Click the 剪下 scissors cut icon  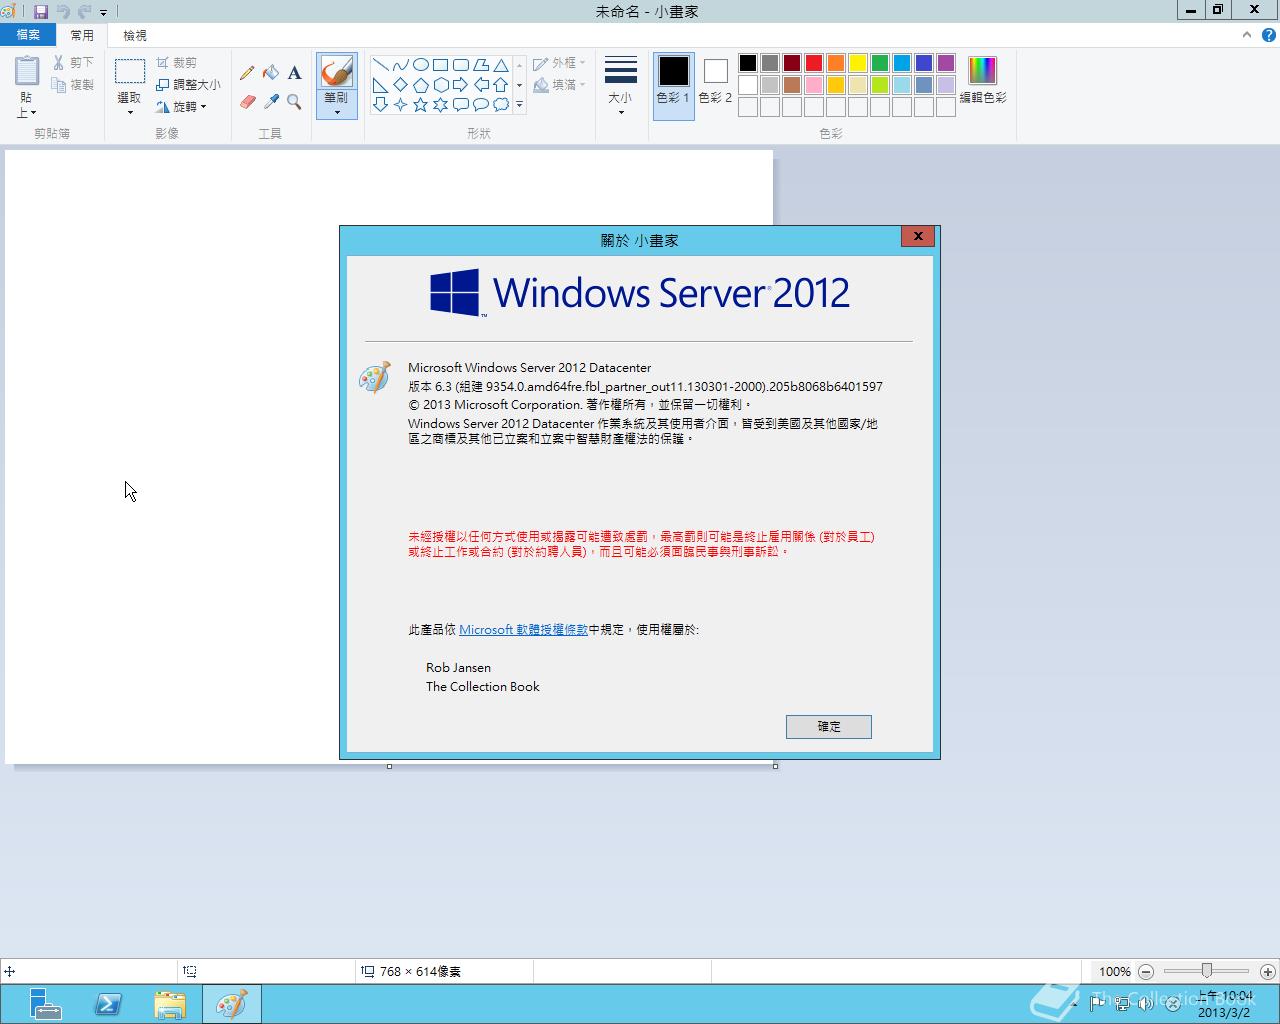coord(59,62)
